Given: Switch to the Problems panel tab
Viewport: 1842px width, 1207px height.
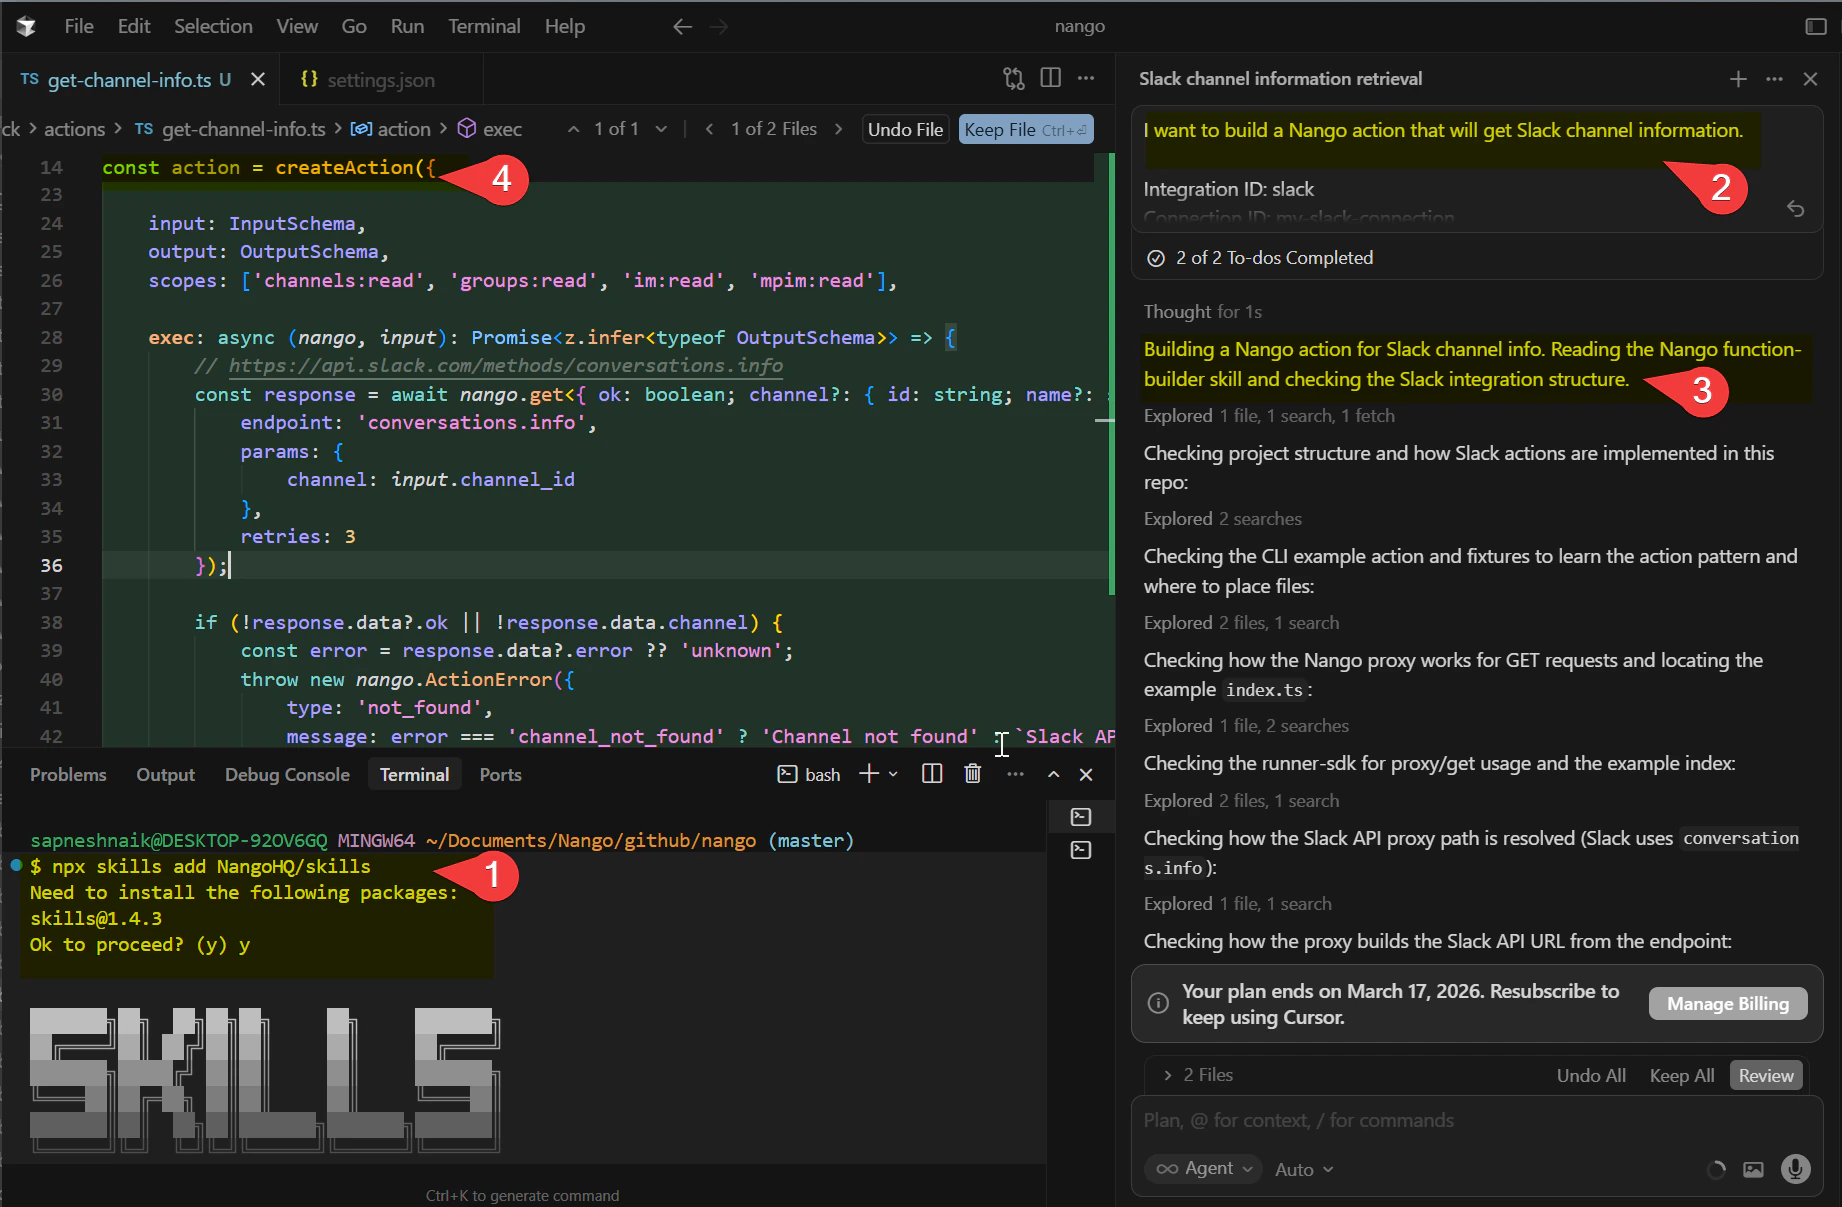Looking at the screenshot, I should coord(68,775).
